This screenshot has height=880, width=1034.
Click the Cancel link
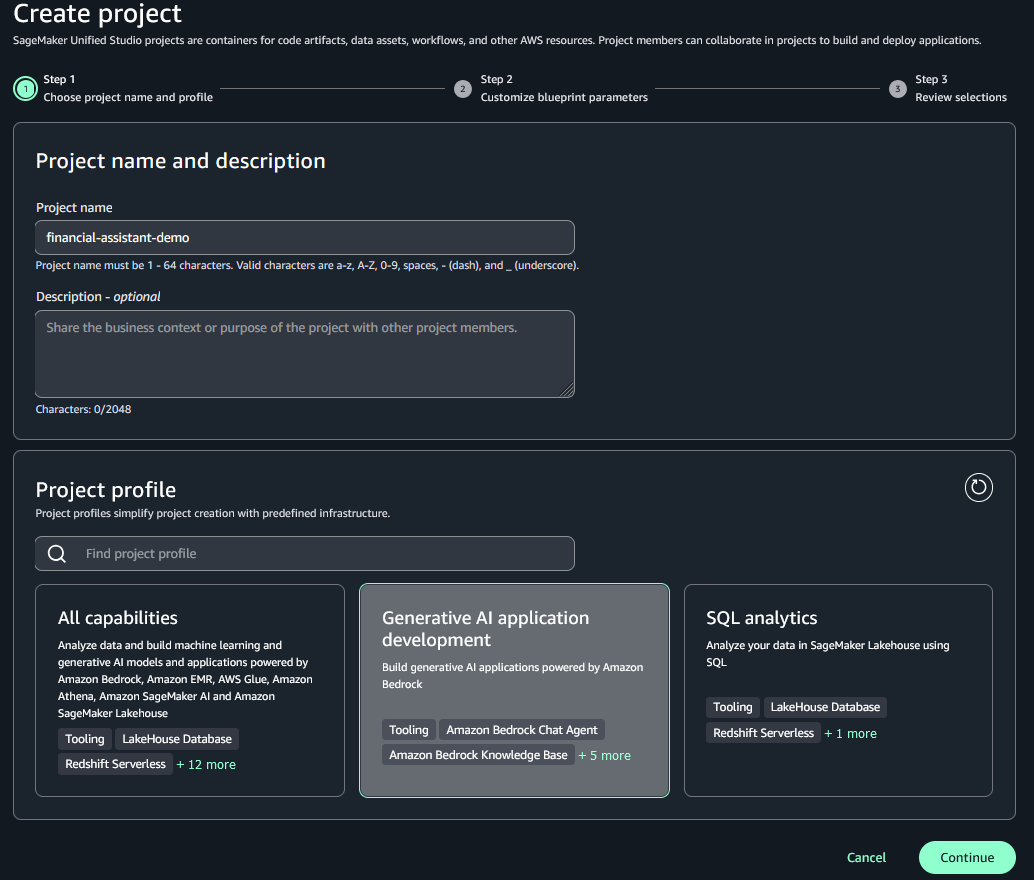[x=865, y=857]
